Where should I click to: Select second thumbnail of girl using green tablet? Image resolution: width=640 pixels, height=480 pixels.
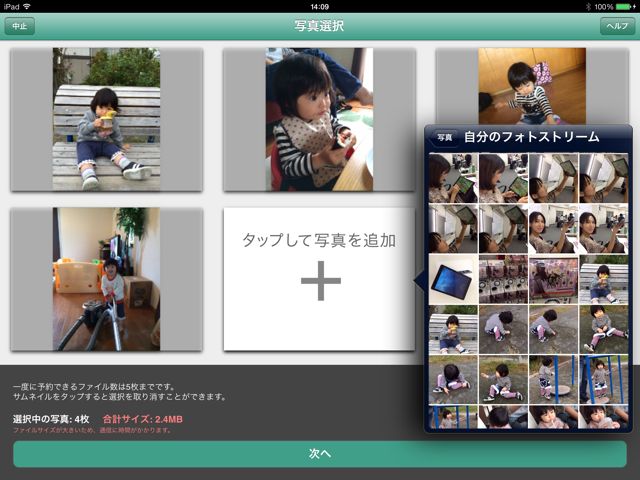503,178
